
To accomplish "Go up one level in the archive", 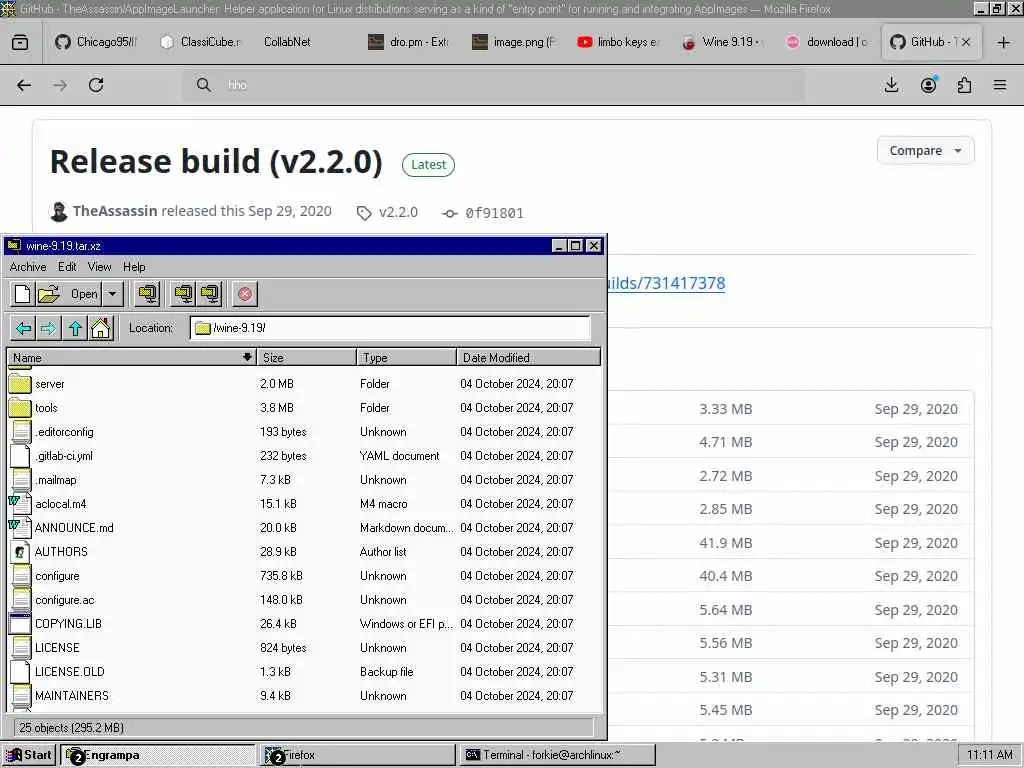I will [75, 328].
